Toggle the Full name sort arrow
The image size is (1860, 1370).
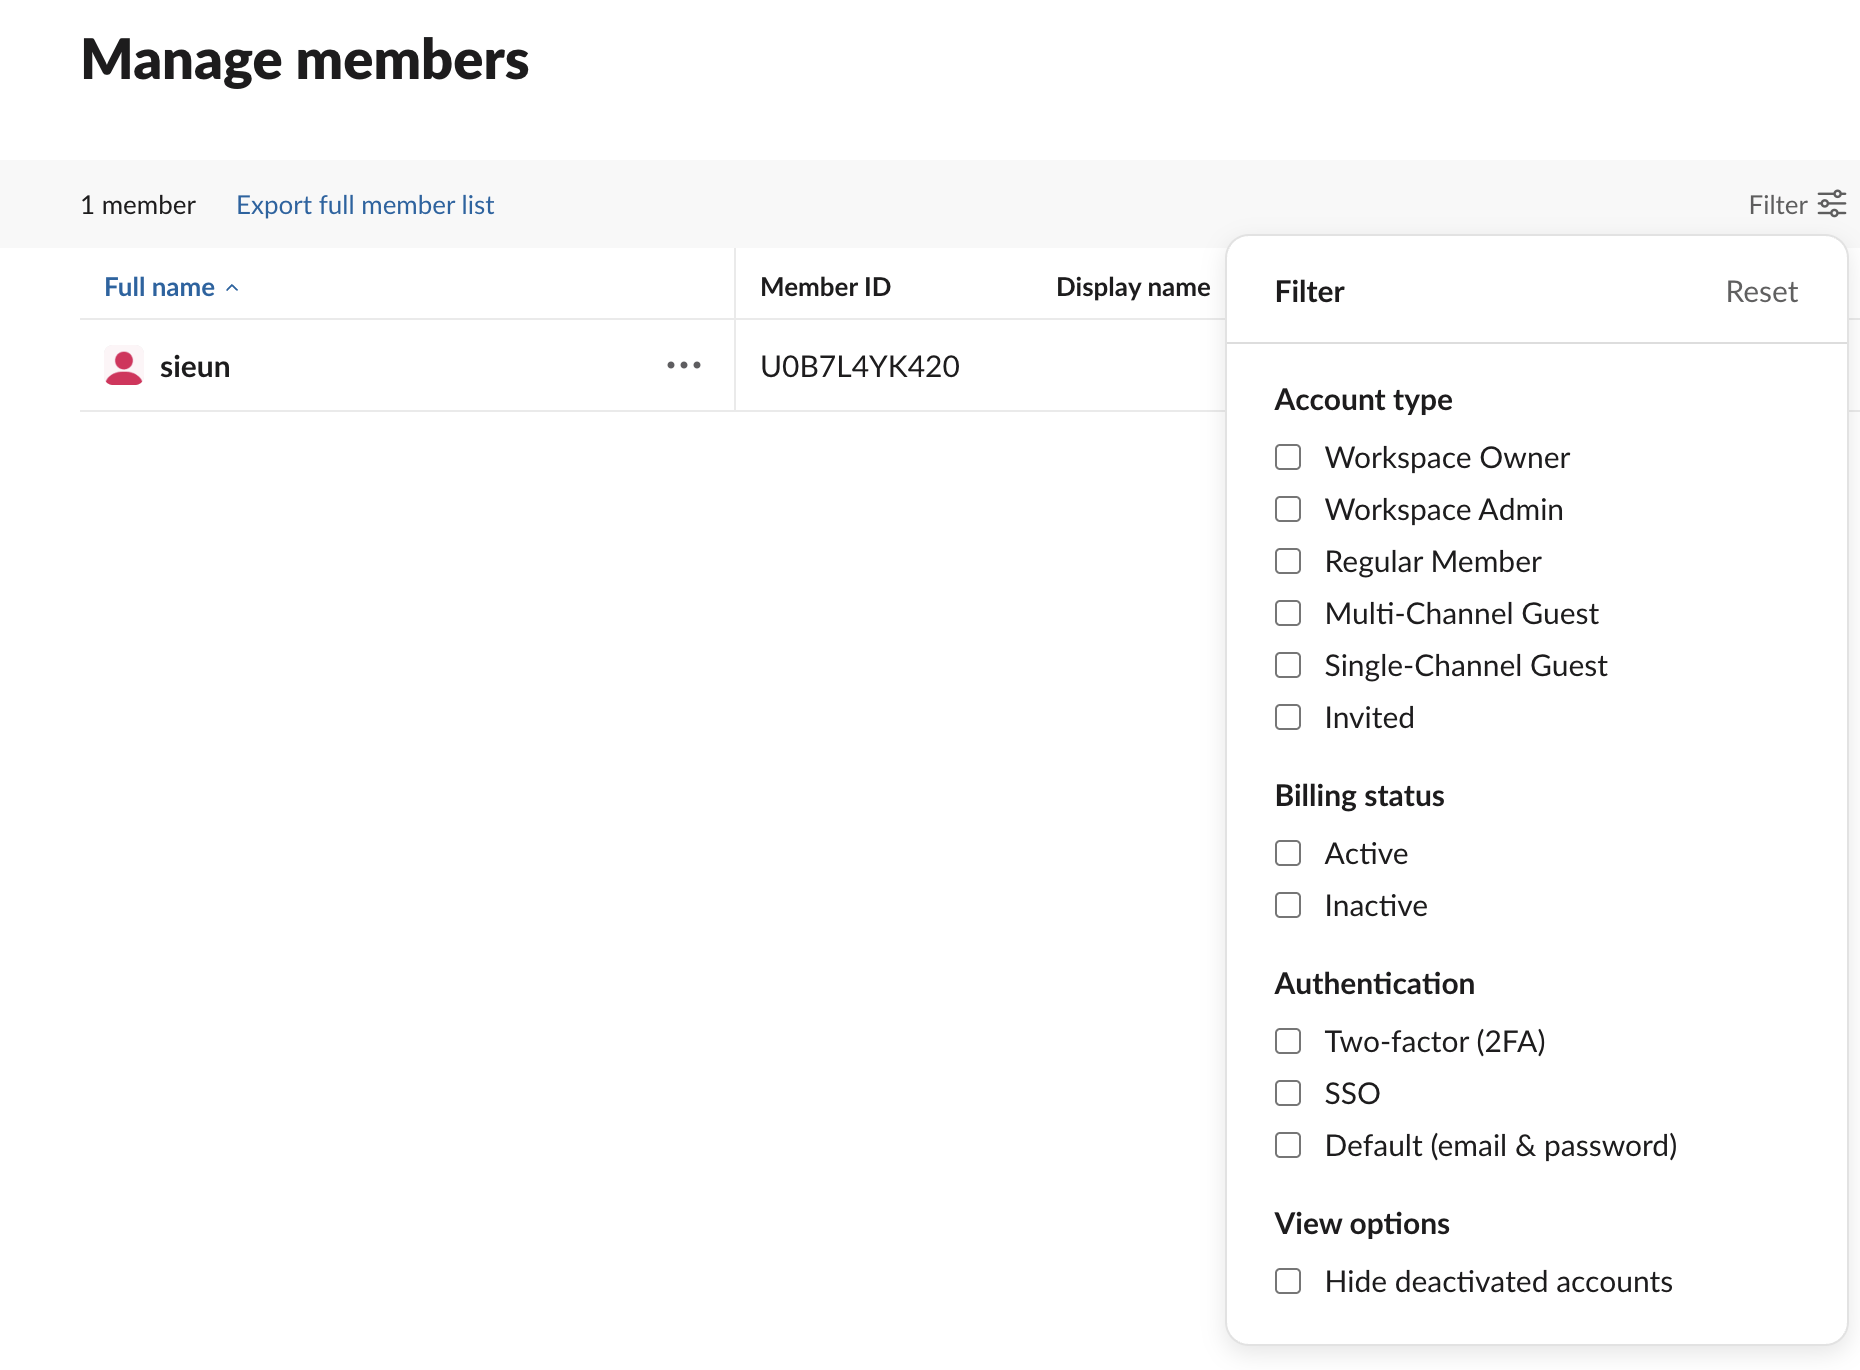coord(232,288)
